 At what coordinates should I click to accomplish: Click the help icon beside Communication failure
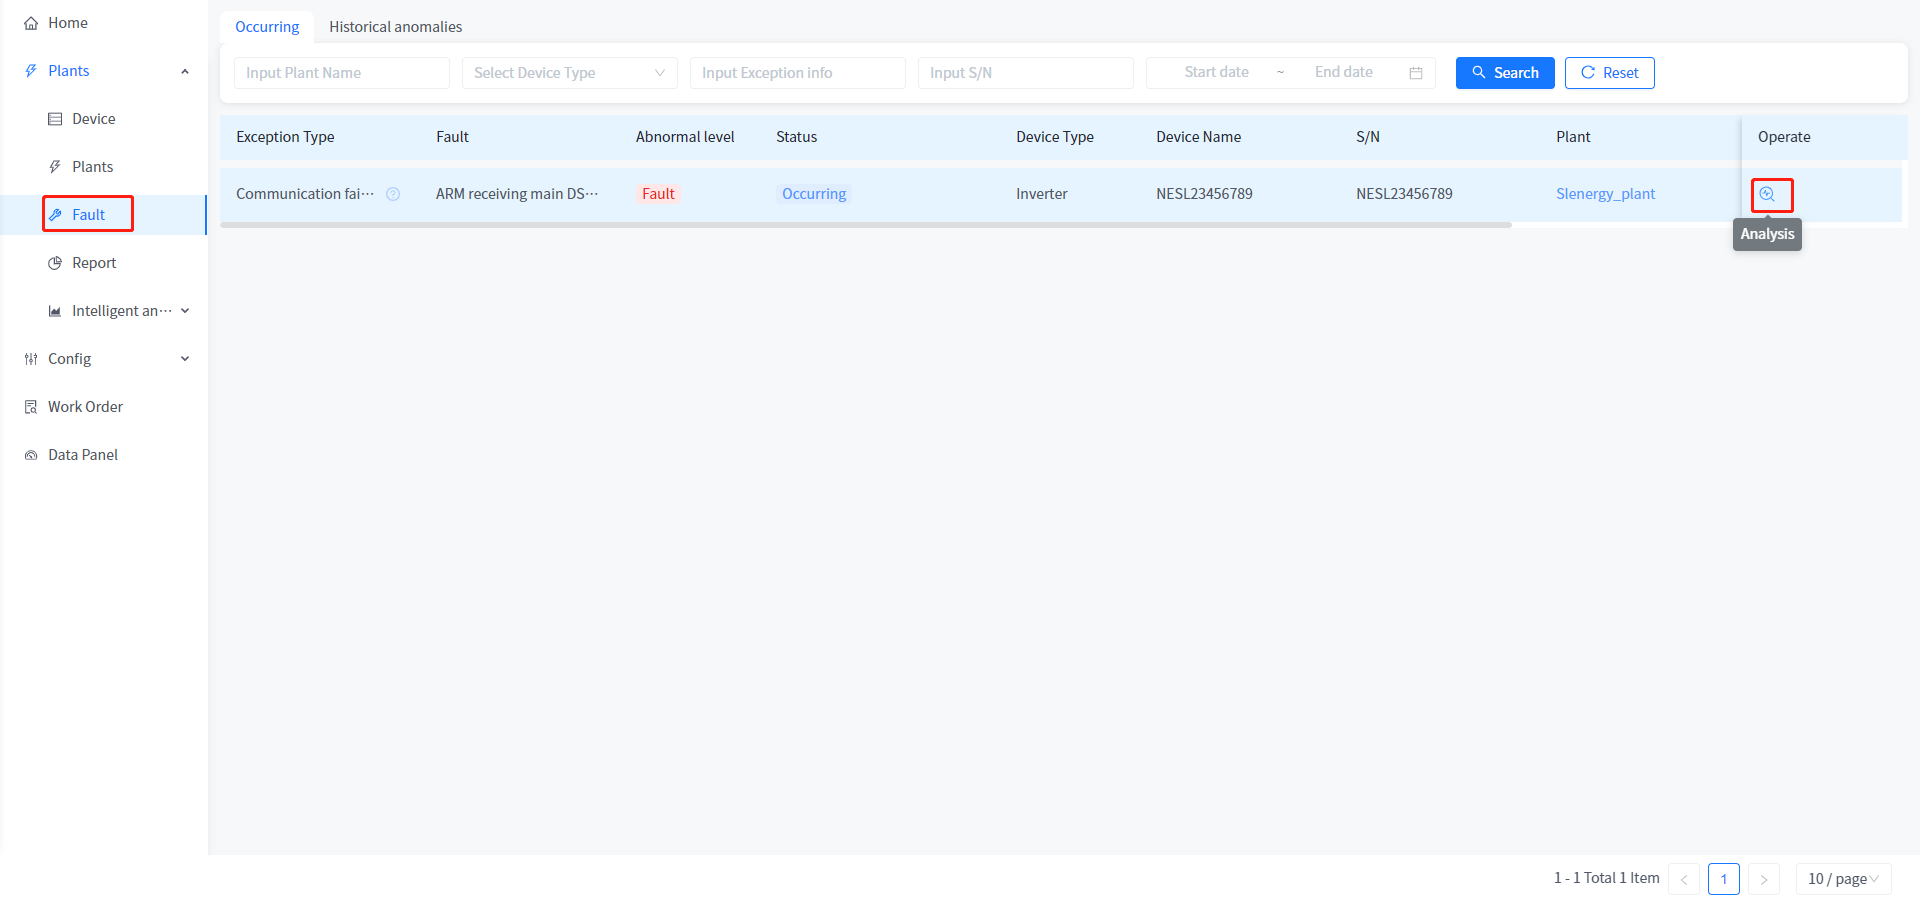(393, 194)
